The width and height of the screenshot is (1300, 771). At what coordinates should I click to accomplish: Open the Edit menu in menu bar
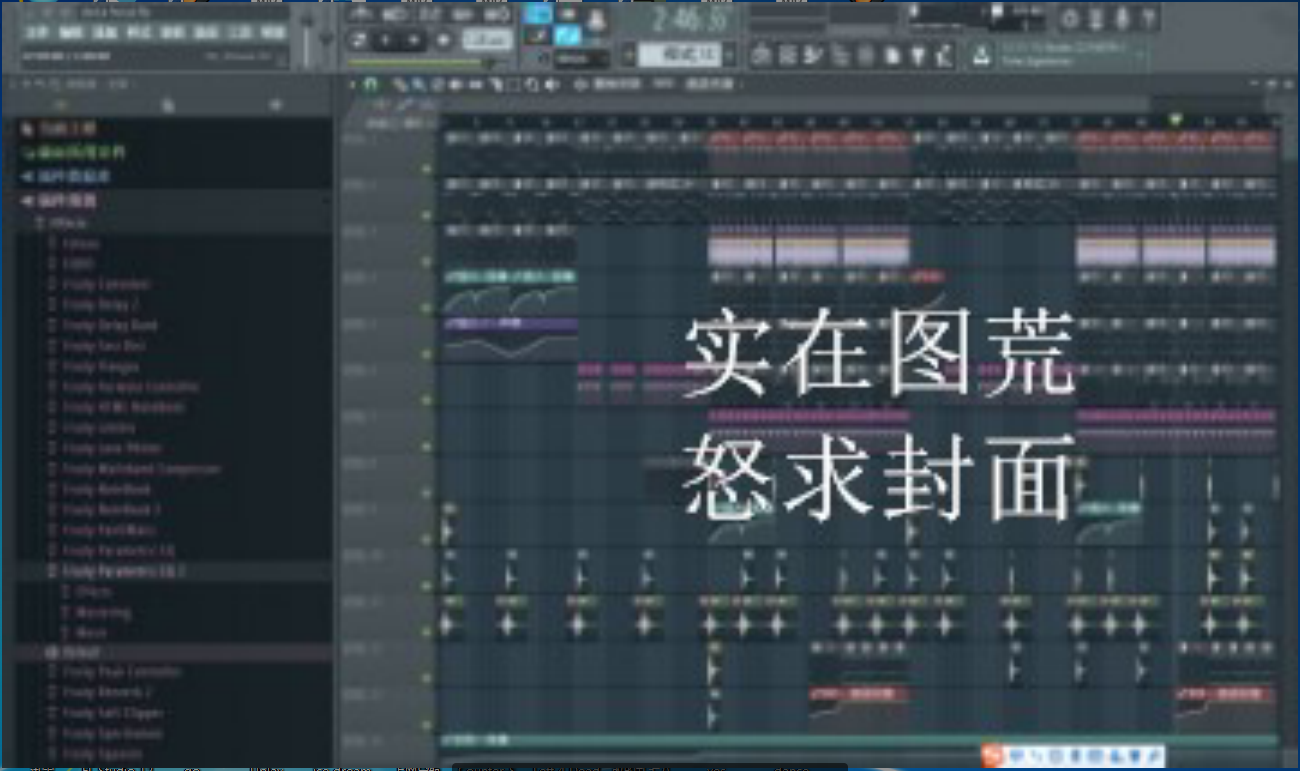pyautogui.click(x=70, y=33)
